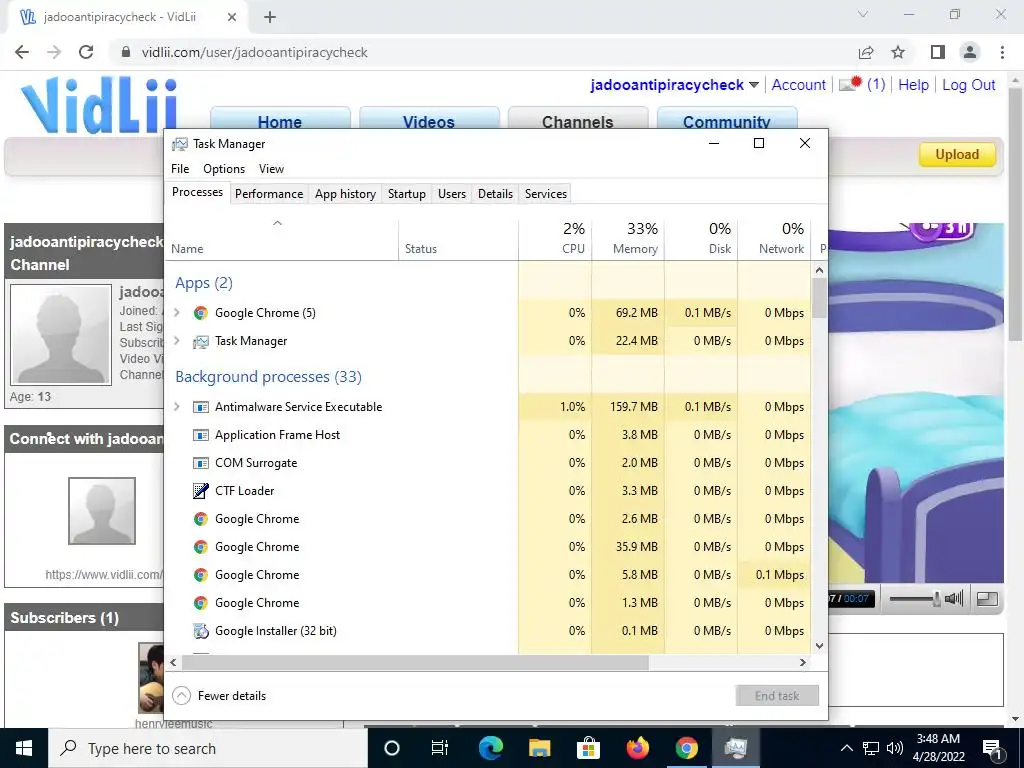
Task: Click the Windows taskbar search box
Action: point(208,748)
